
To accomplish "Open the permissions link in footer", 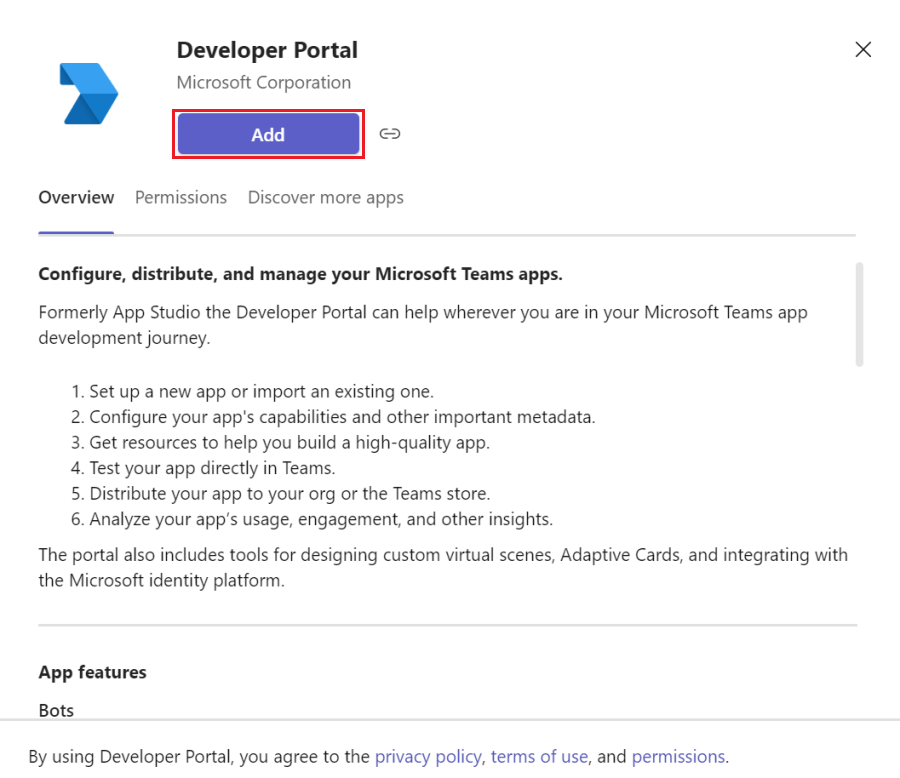I will [678, 757].
